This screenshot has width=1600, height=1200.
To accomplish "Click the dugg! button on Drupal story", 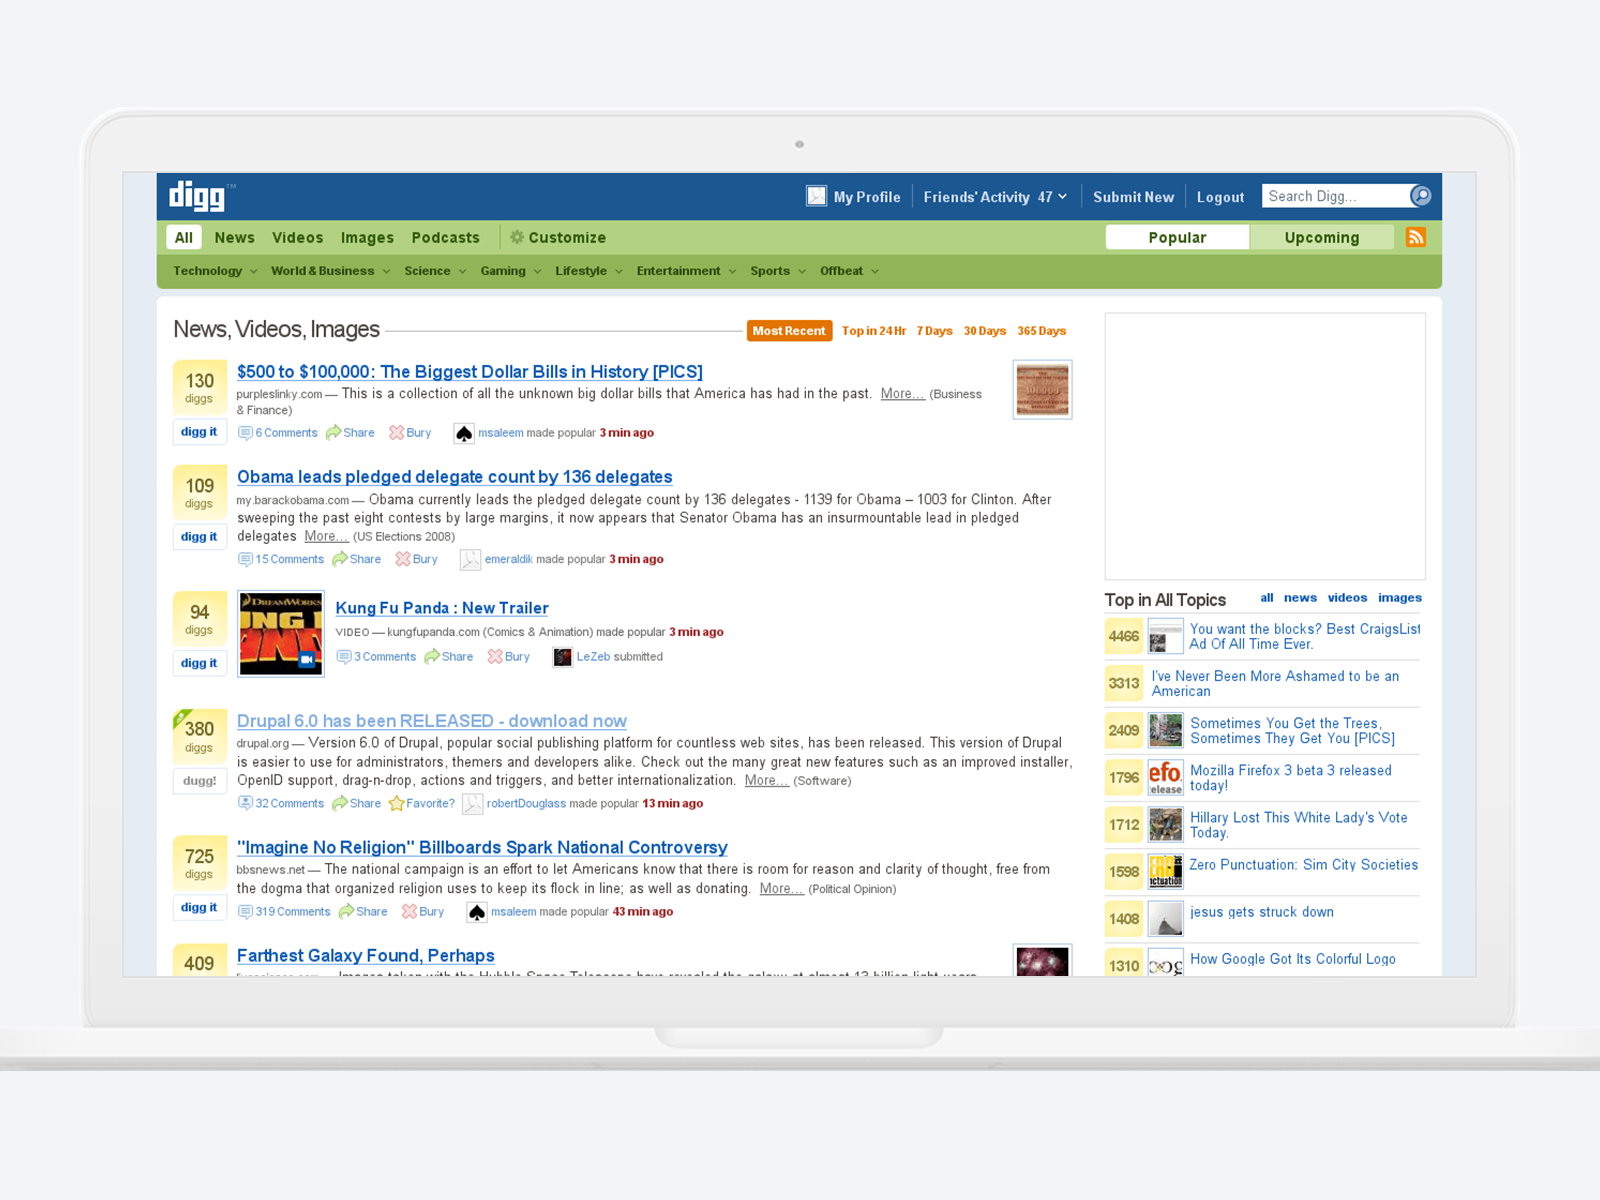I will (199, 781).
